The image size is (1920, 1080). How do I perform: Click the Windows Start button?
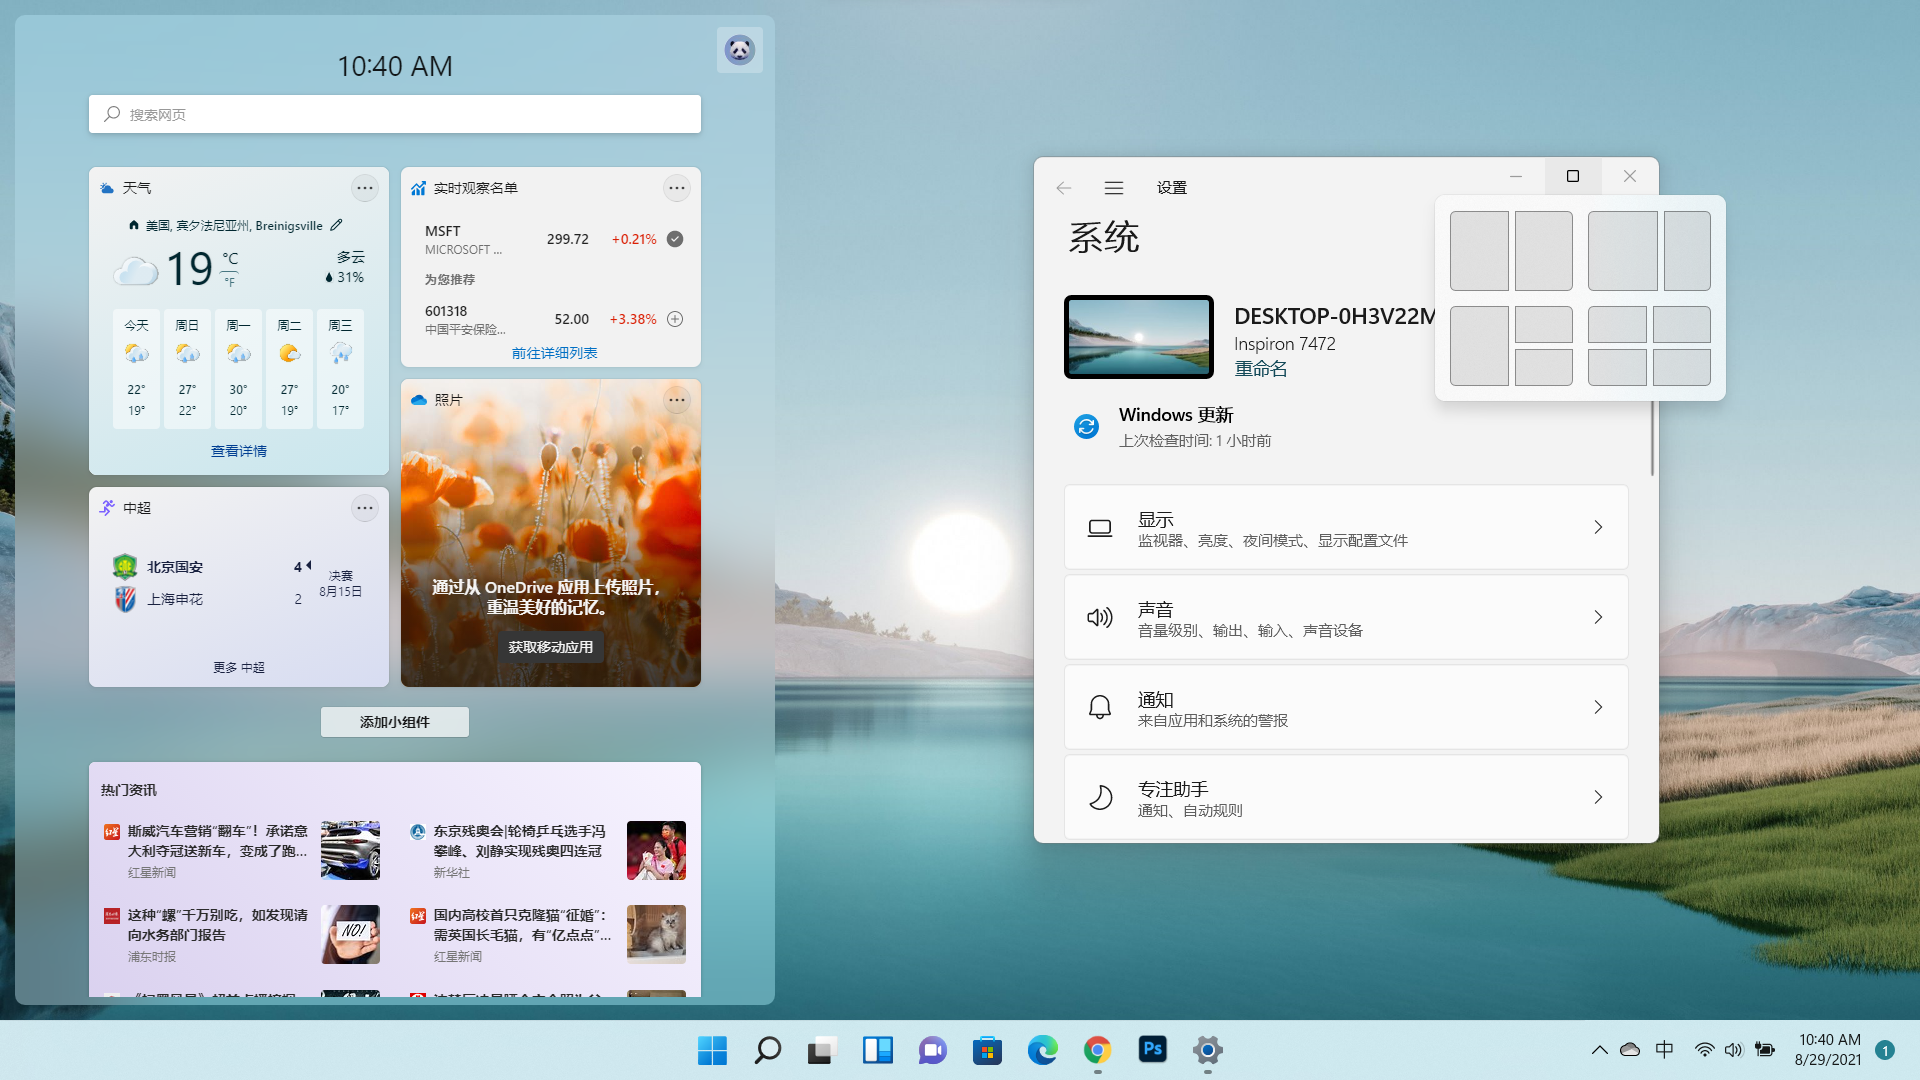coord(712,1051)
